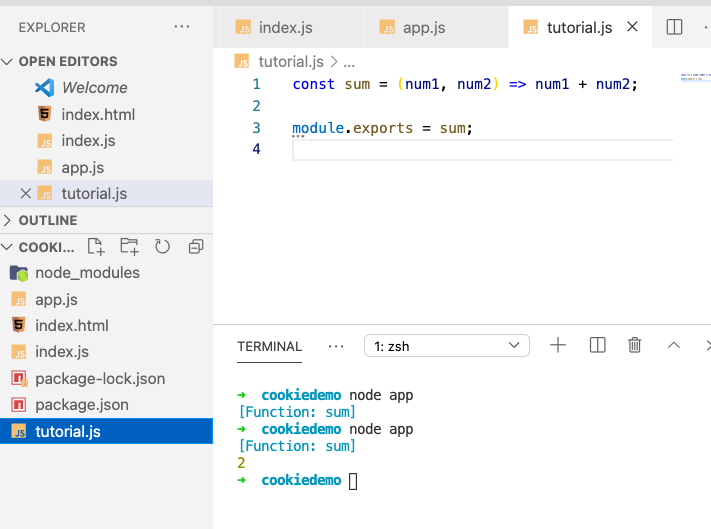
Task: Kill terminal with trash icon
Action: (634, 345)
